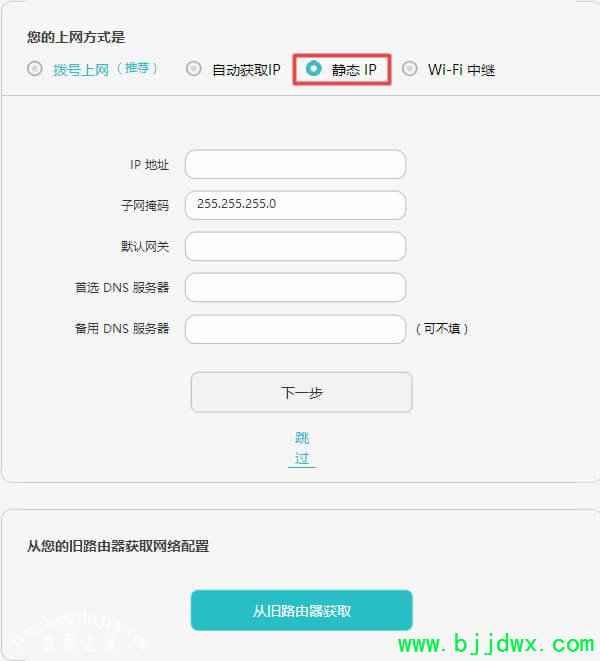The width and height of the screenshot is (600, 661).
Task: Click the 从旧路由器获取 button
Action: point(301,610)
